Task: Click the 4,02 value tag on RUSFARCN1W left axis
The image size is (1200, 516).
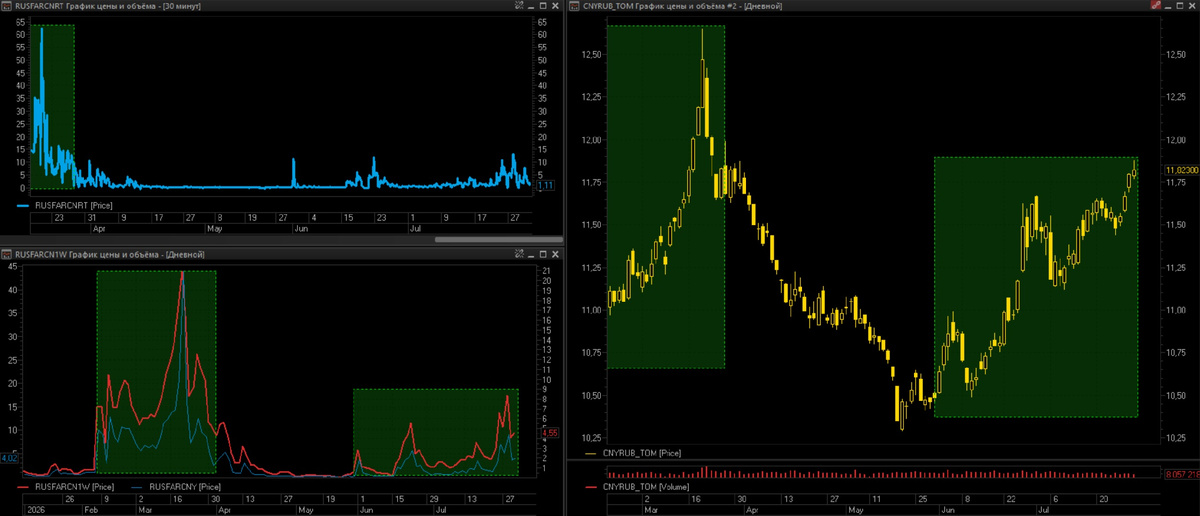Action: click(x=9, y=458)
